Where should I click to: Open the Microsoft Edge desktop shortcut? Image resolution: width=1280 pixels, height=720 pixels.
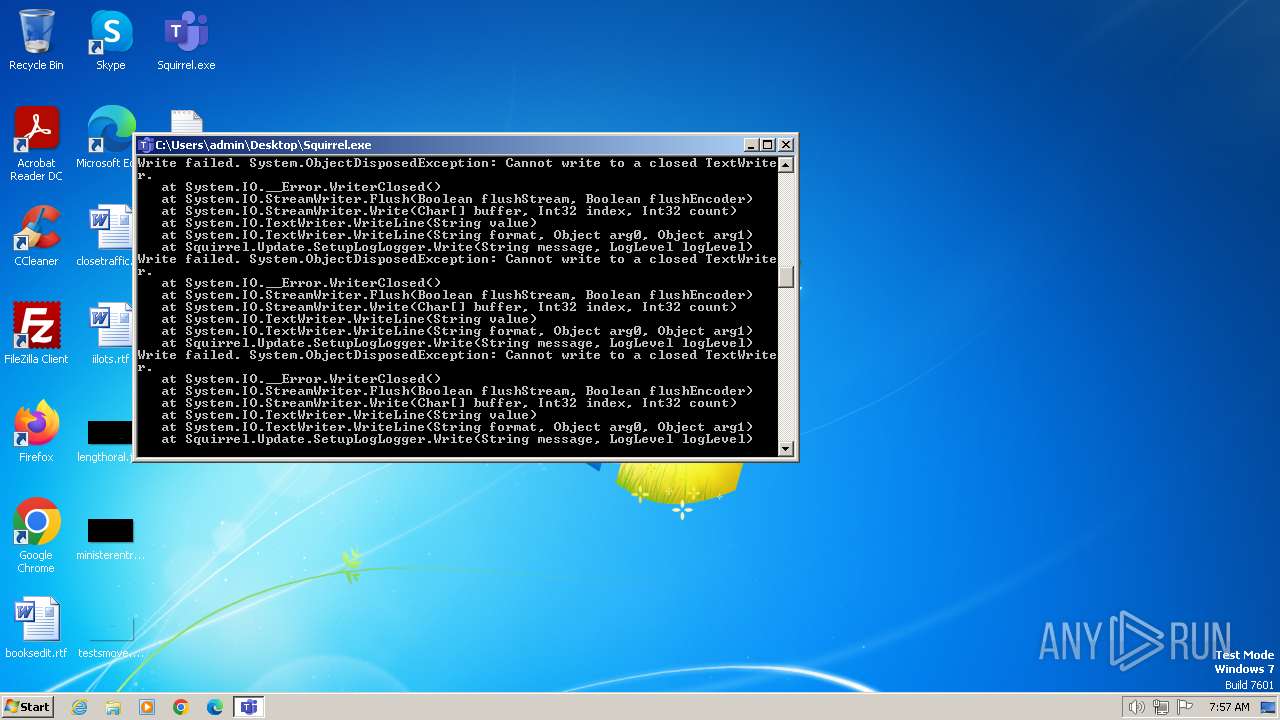(x=108, y=138)
